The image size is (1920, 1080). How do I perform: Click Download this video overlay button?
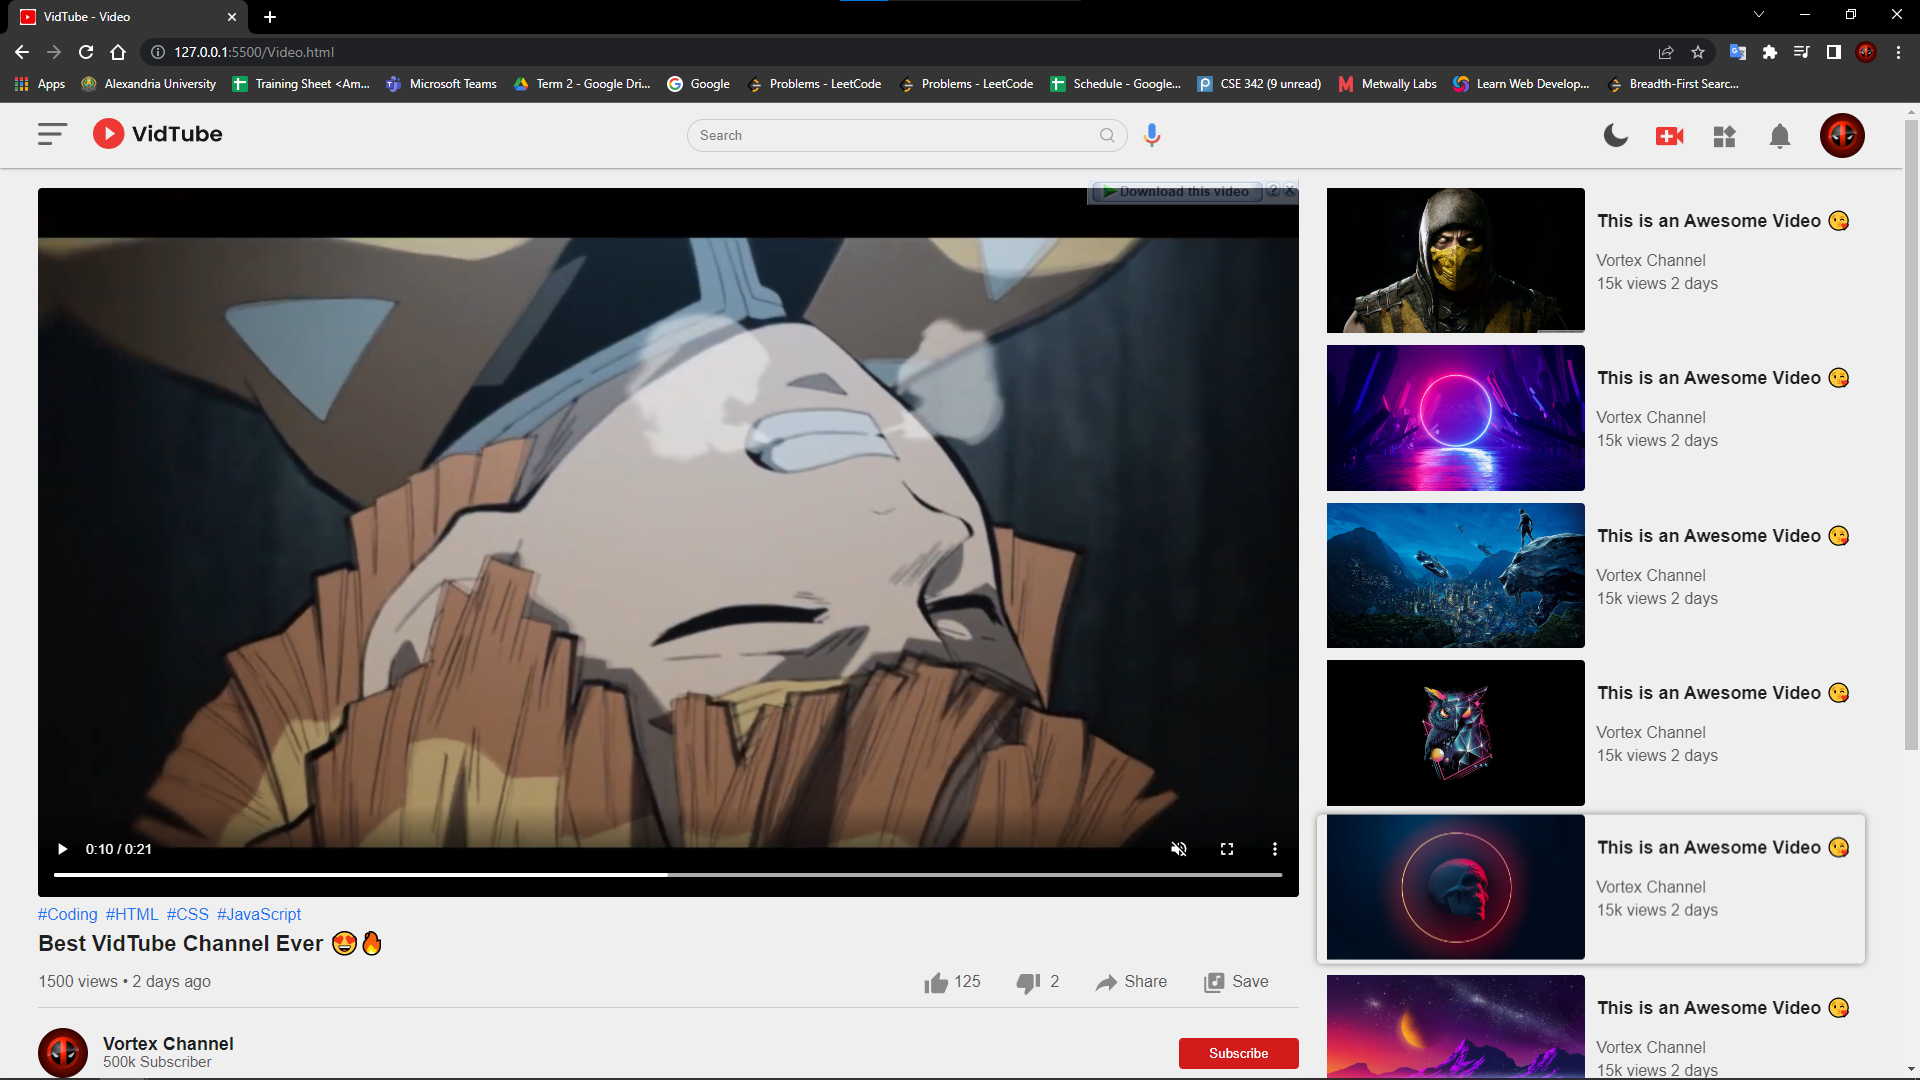(1177, 191)
